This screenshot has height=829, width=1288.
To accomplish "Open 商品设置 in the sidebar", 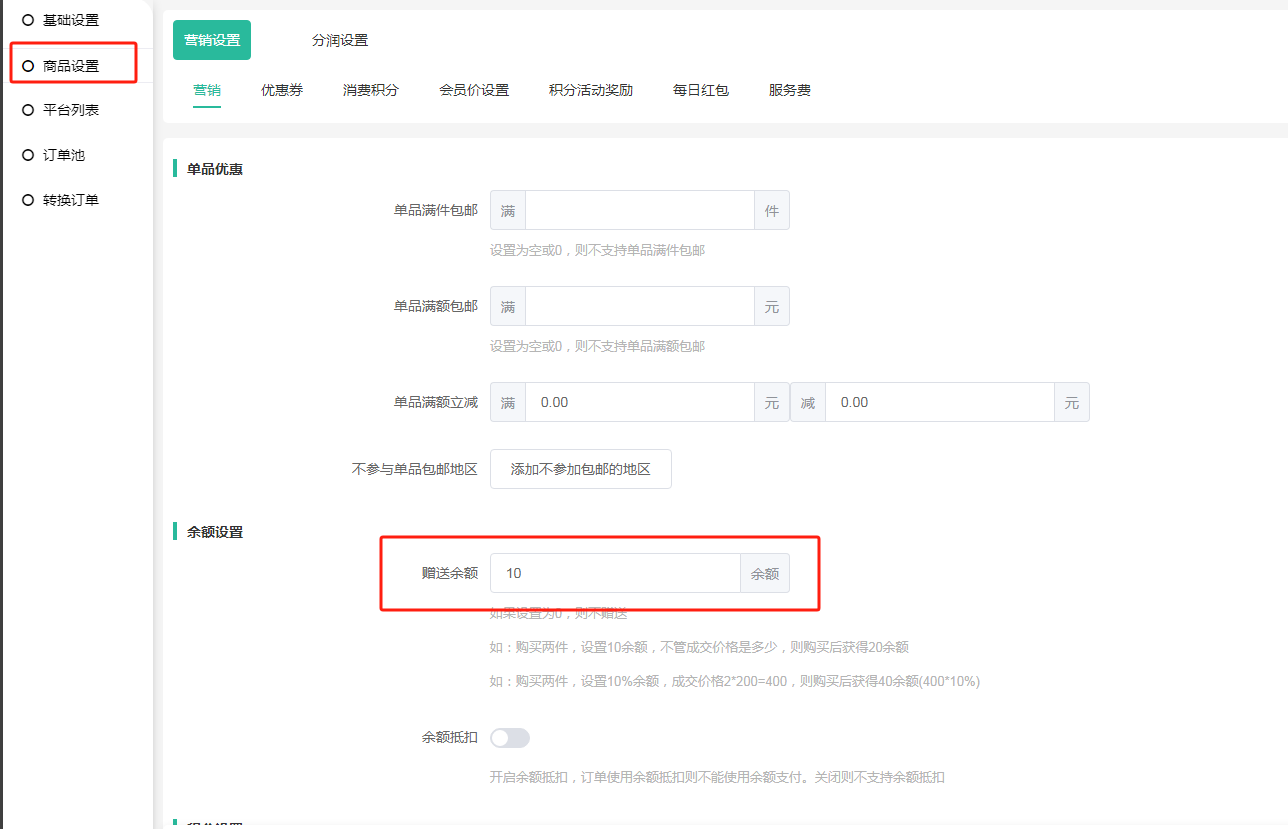I will (70, 66).
